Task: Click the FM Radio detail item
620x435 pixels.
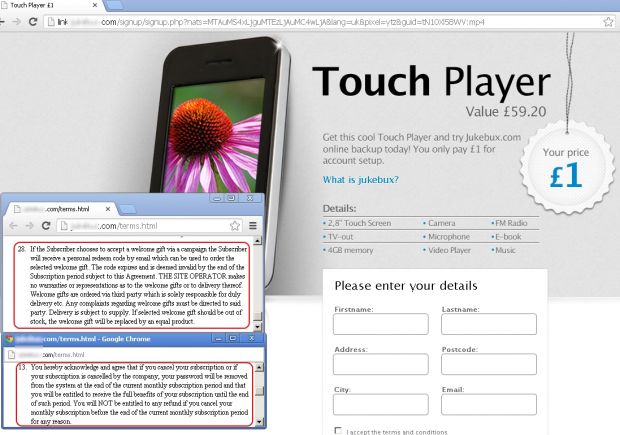Action: 509,223
